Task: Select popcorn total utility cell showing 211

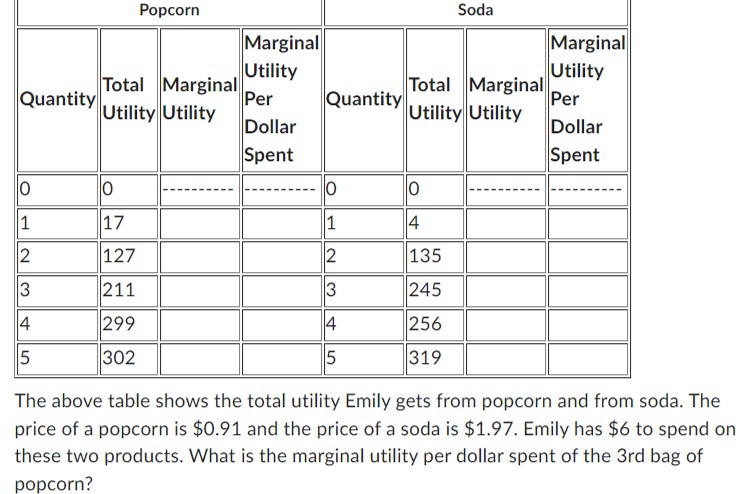Action: point(129,290)
